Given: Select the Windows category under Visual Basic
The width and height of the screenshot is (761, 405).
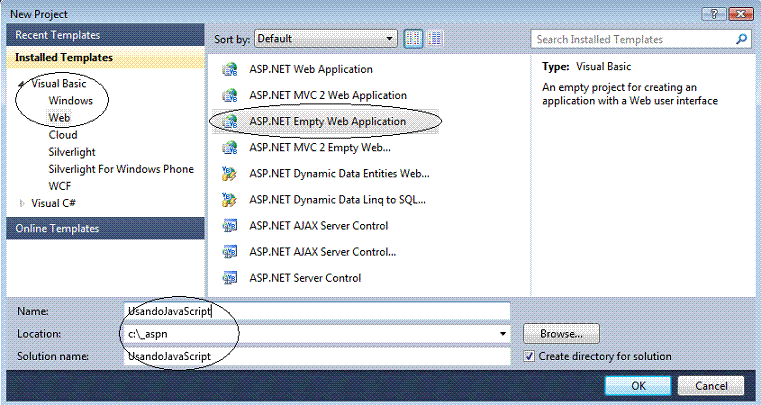Looking at the screenshot, I should [70, 101].
